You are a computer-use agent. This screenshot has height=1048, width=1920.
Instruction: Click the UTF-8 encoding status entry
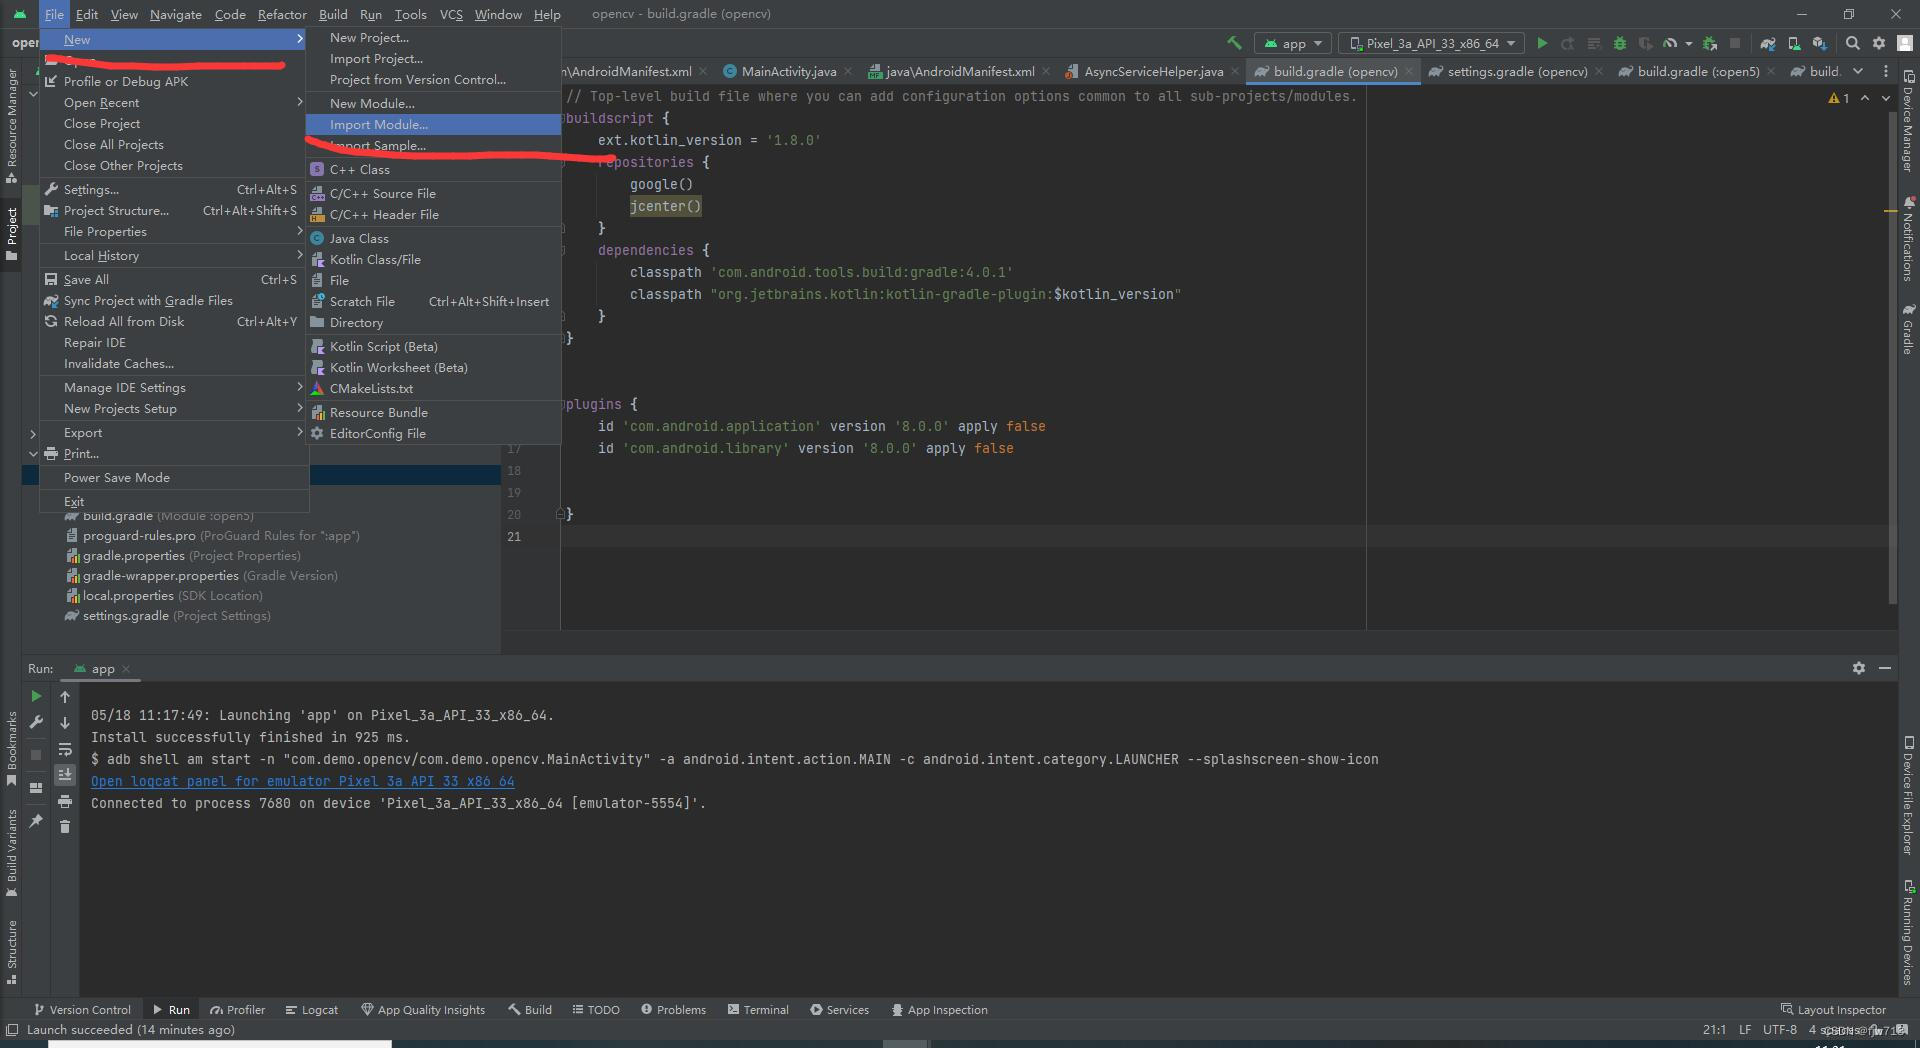pyautogui.click(x=1779, y=1029)
